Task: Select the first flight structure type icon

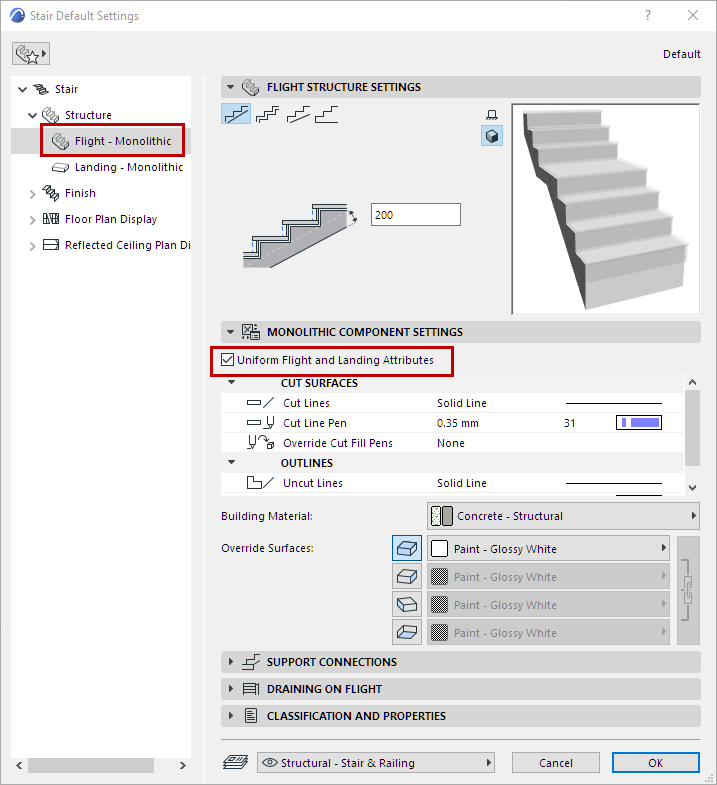Action: (x=236, y=114)
